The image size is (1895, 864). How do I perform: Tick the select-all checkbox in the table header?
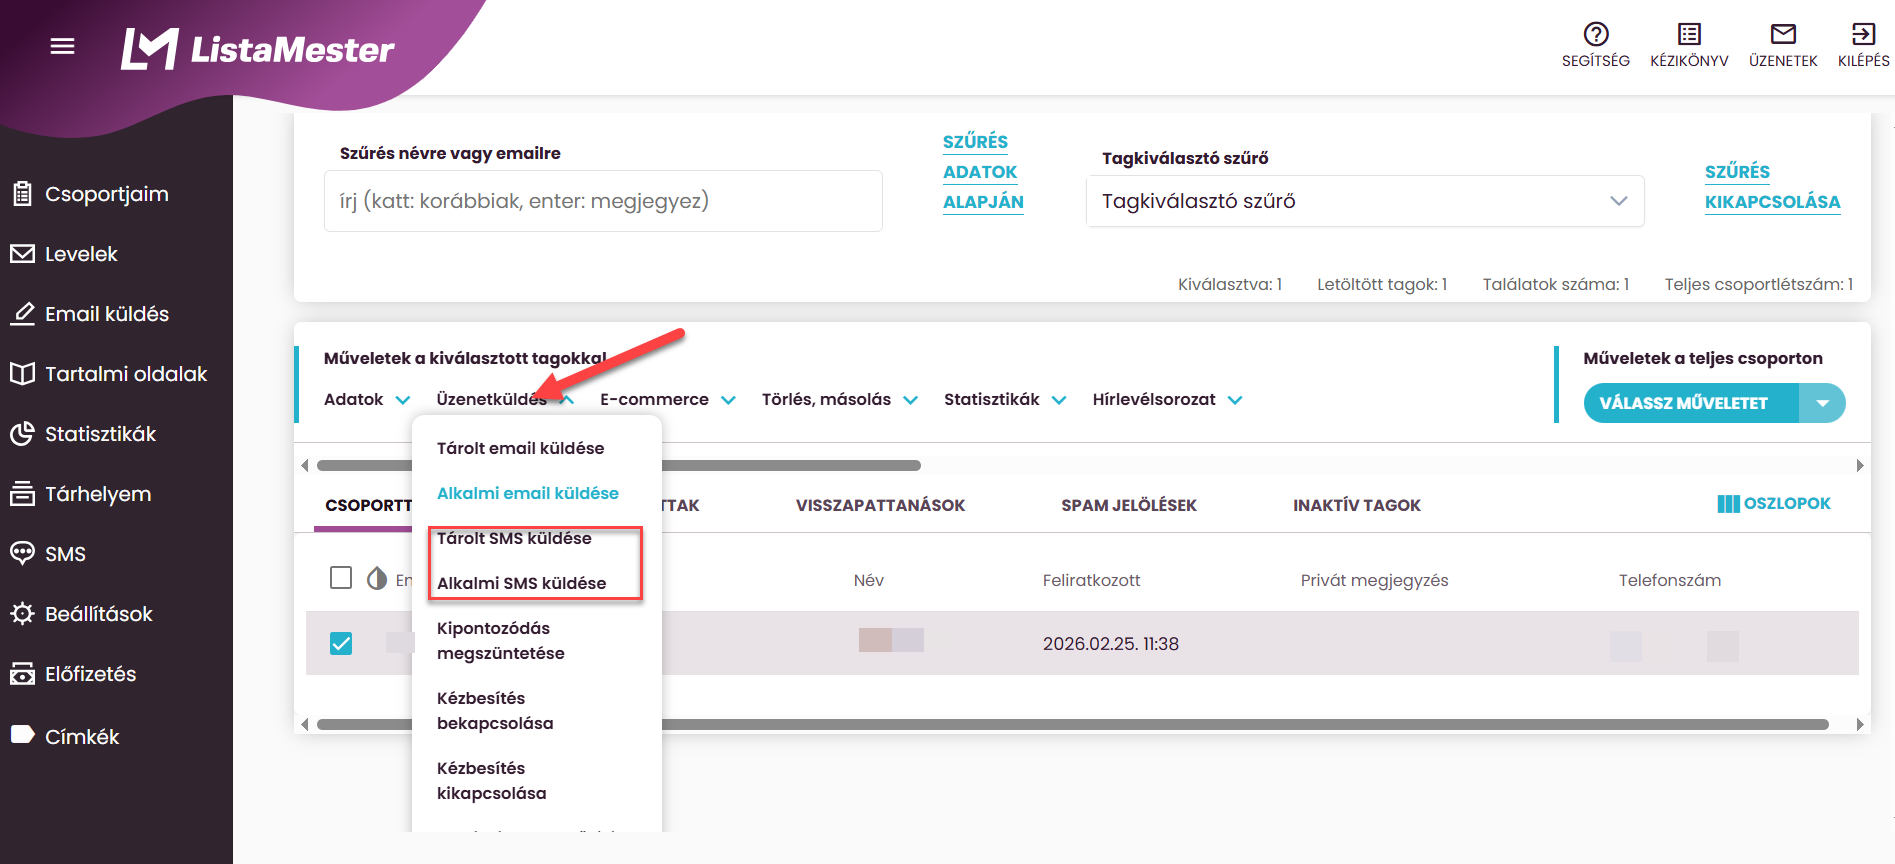(x=341, y=578)
